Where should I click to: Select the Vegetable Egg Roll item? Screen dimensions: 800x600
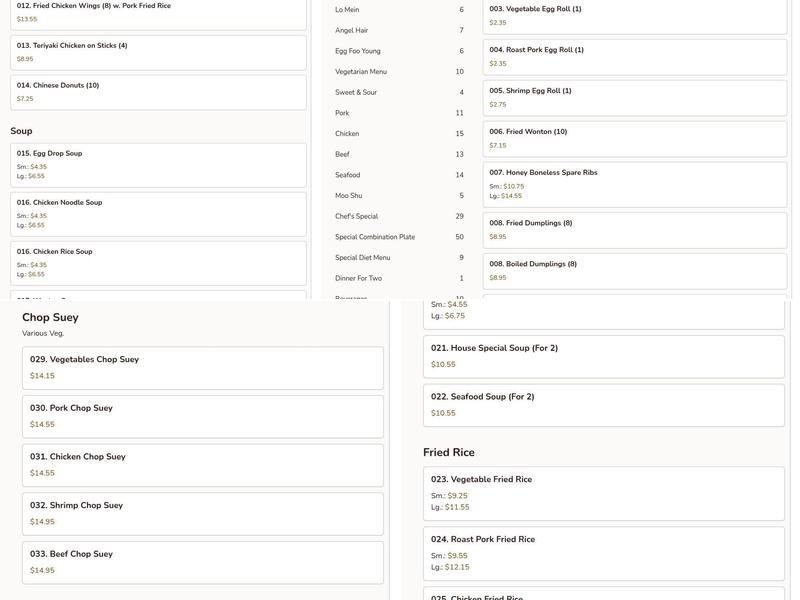(x=635, y=15)
